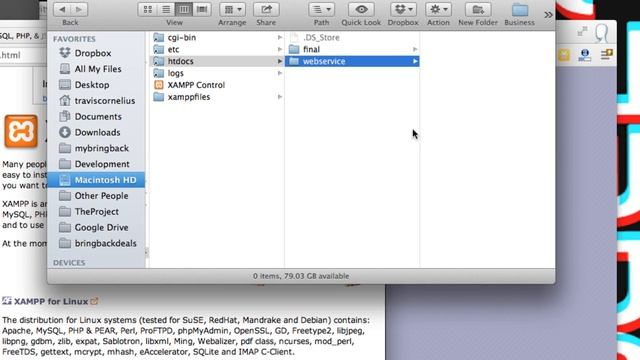Image resolution: width=640 pixels, height=360 pixels.
Task: Open the browser menu button
Action: pyautogui.click(x=607, y=55)
